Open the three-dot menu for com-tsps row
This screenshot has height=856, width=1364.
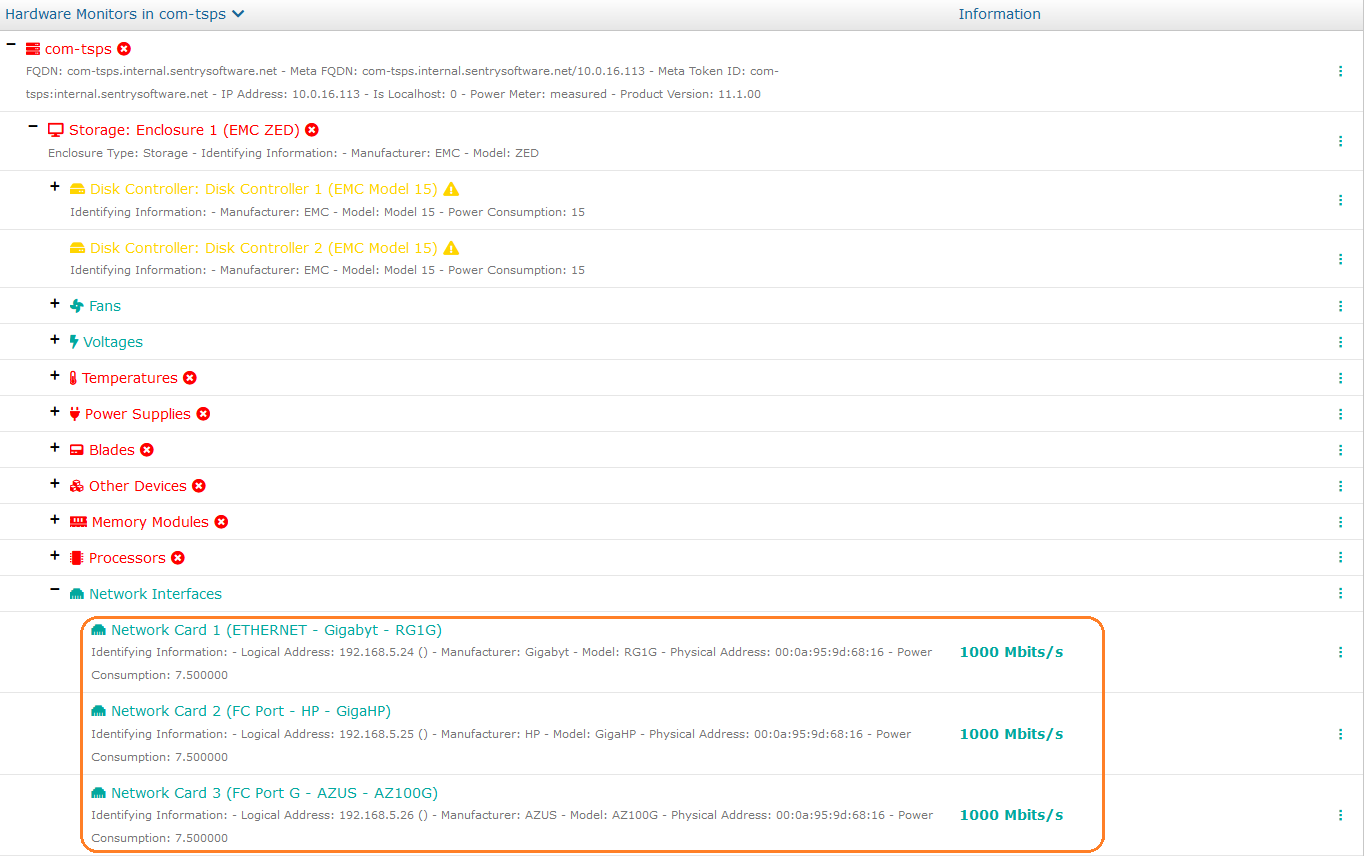pos(1340,71)
